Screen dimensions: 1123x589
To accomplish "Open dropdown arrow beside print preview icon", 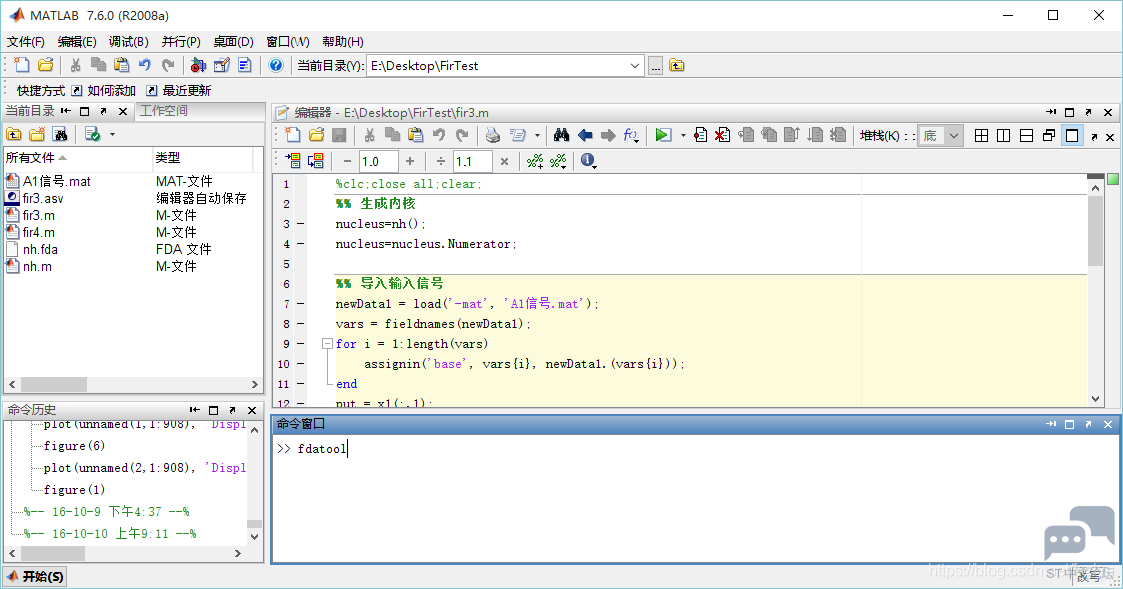I will click(x=536, y=135).
